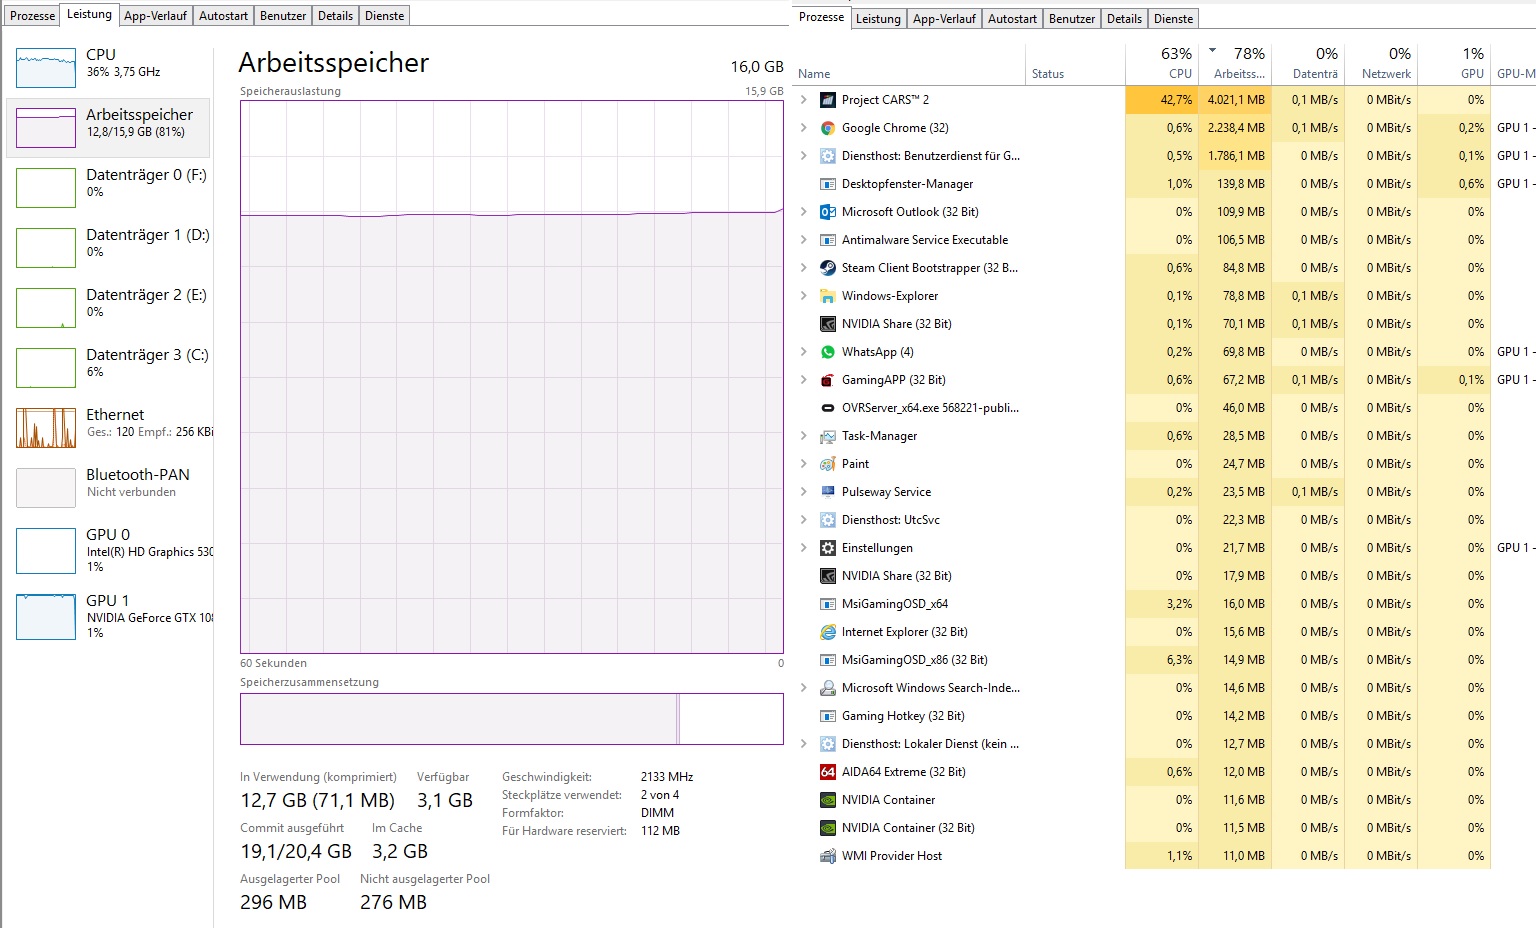Sort by Netzwerk column header

(x=1381, y=63)
